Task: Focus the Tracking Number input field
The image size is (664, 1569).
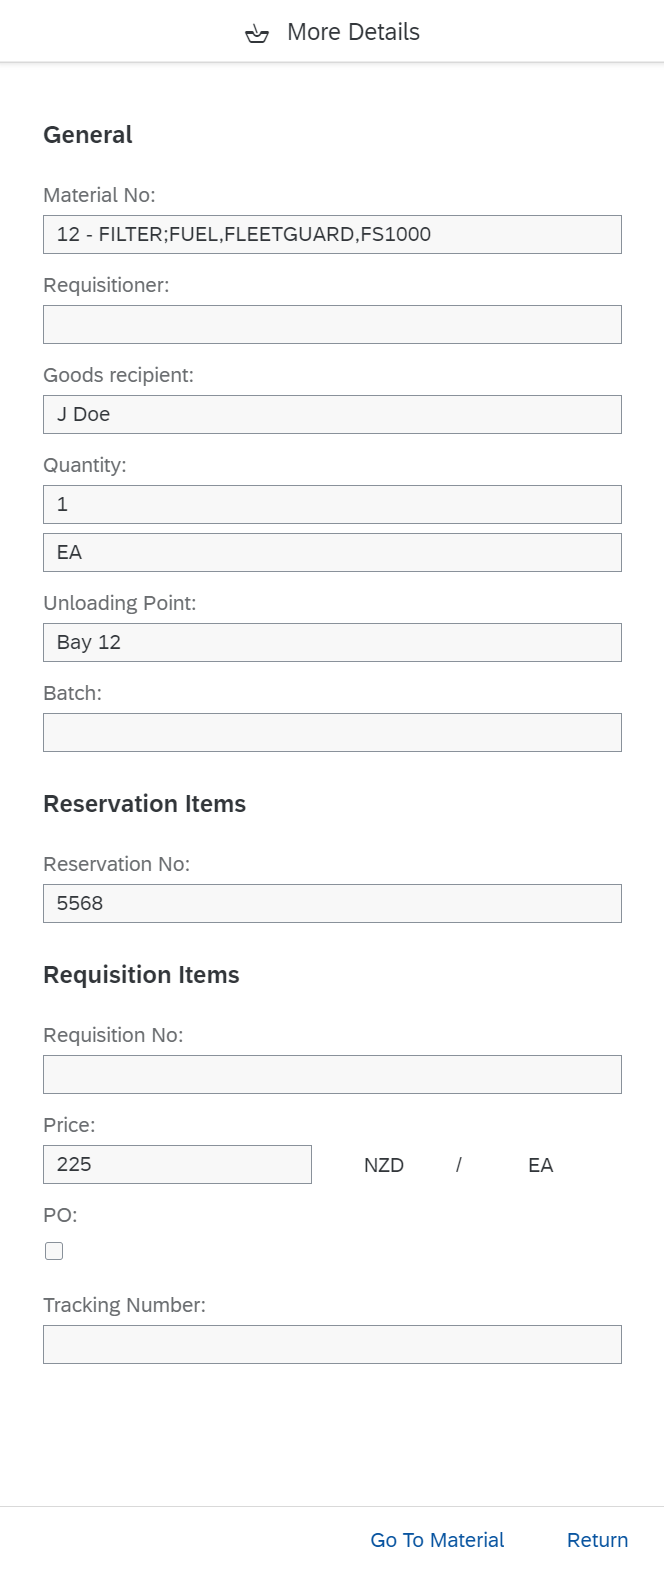Action: coord(332,1344)
